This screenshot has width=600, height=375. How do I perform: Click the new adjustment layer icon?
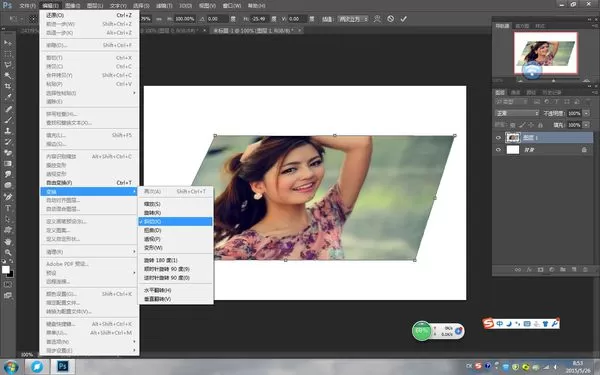click(x=551, y=270)
